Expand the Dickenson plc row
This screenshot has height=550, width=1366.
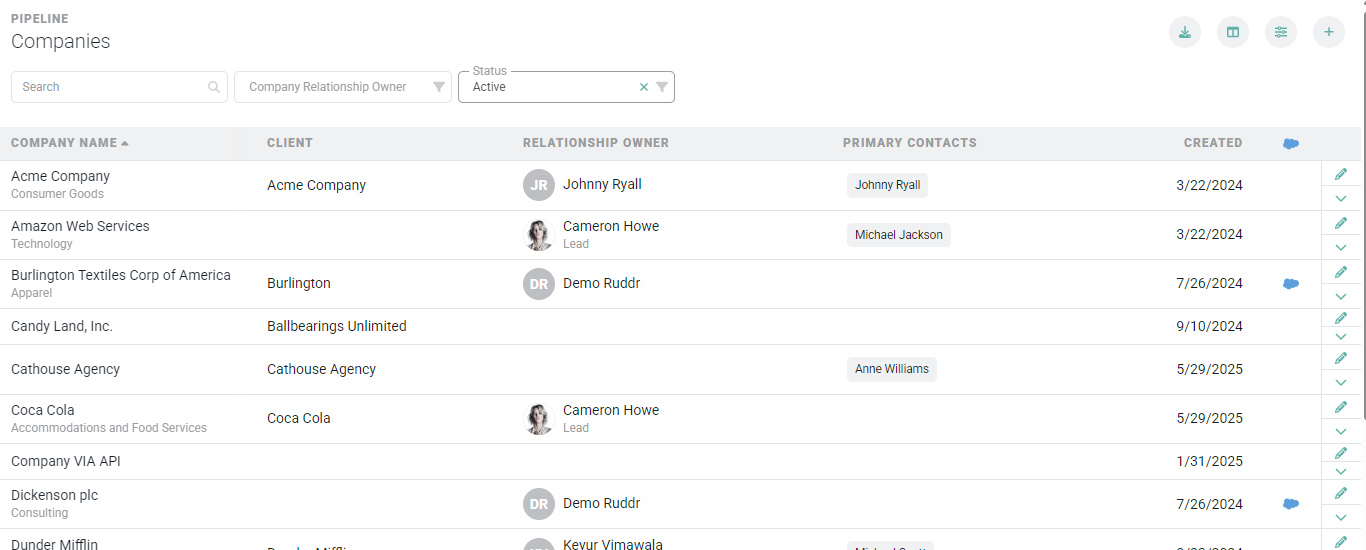(1341, 517)
